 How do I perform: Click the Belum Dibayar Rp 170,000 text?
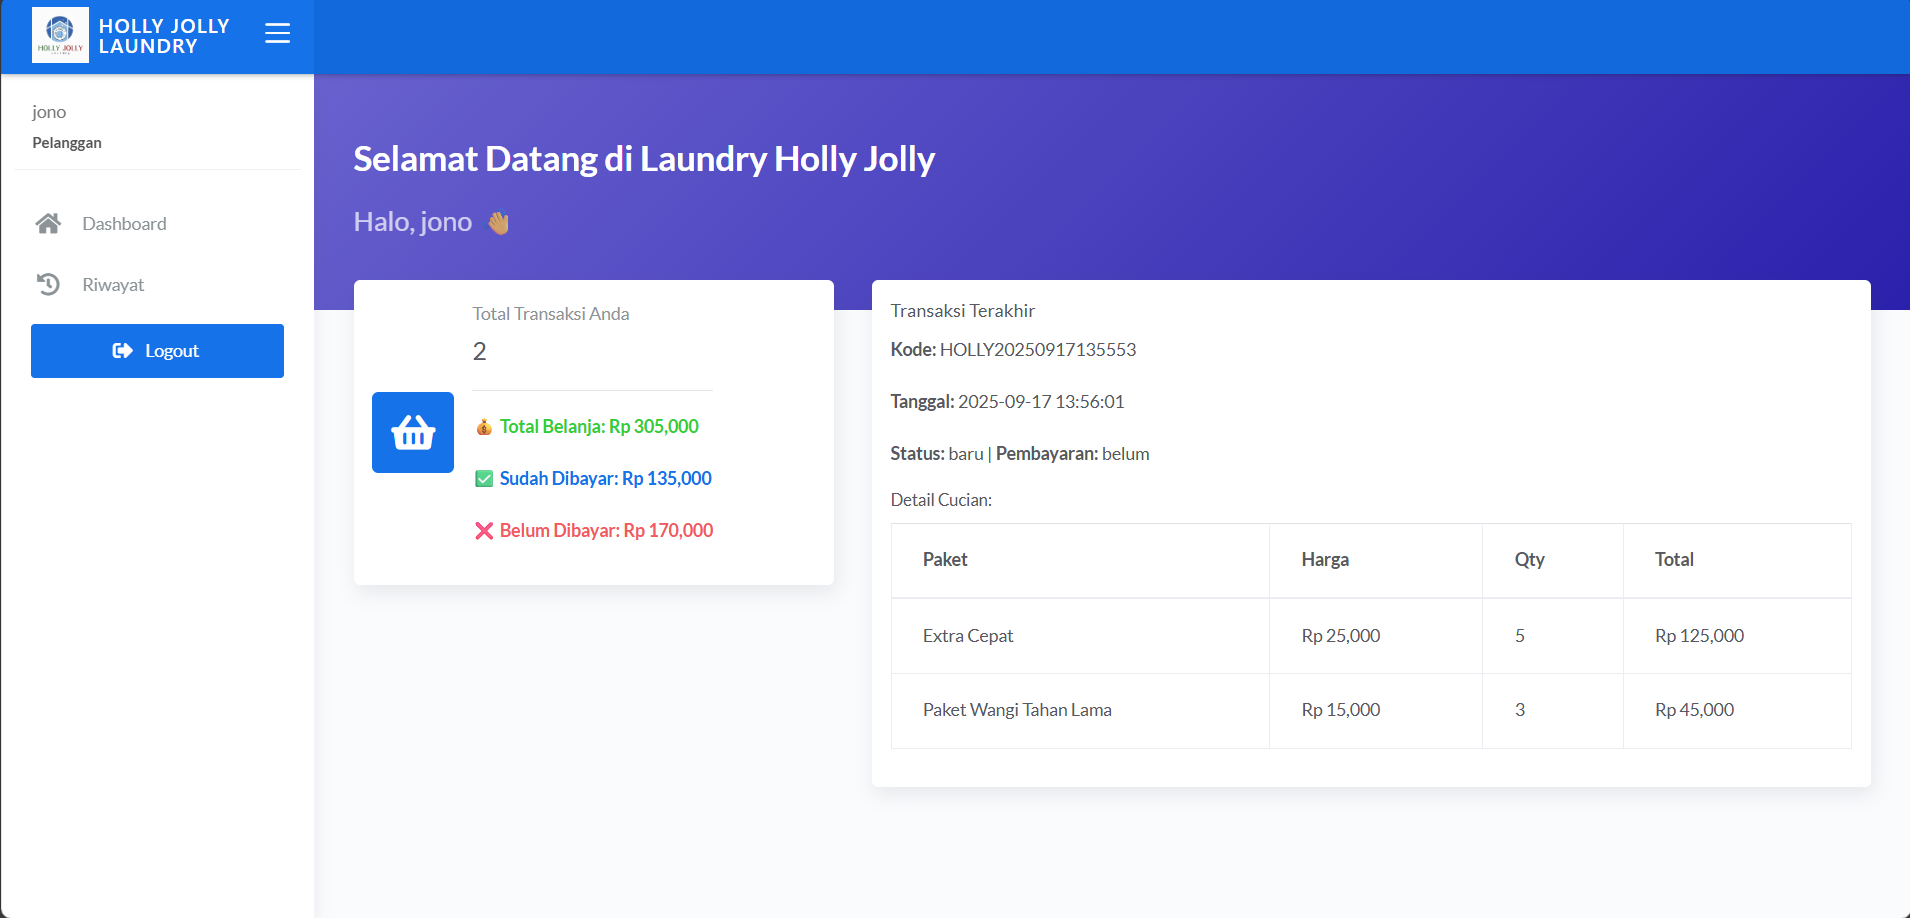point(606,531)
